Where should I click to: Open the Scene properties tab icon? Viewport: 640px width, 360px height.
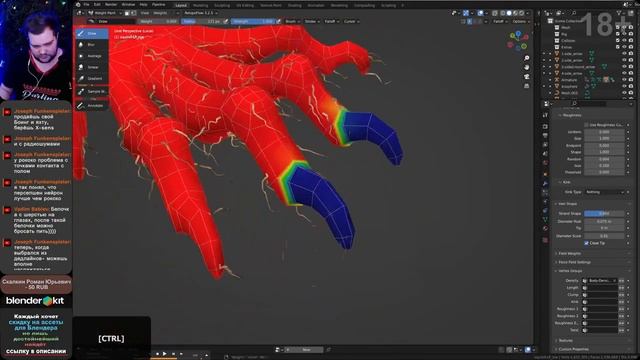545,153
